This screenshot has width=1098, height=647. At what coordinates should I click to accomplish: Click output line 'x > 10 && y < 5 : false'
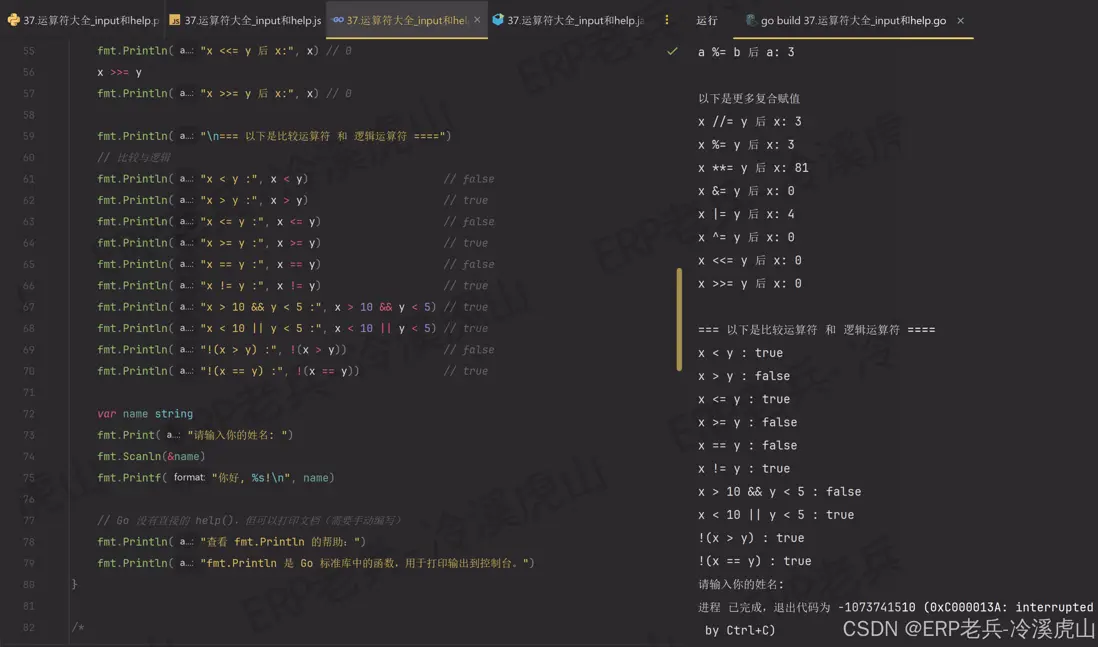pos(779,491)
